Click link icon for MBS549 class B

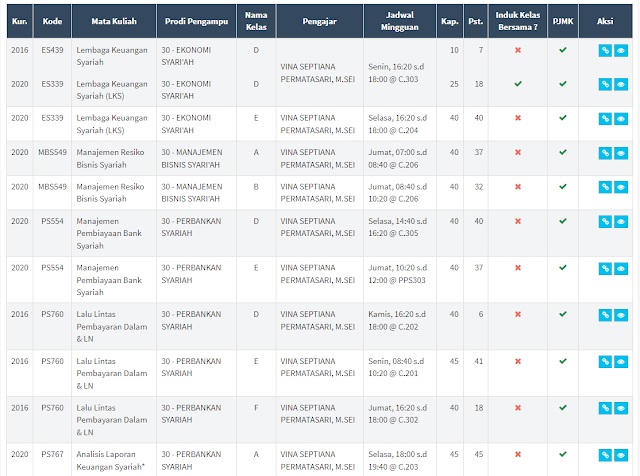605,187
